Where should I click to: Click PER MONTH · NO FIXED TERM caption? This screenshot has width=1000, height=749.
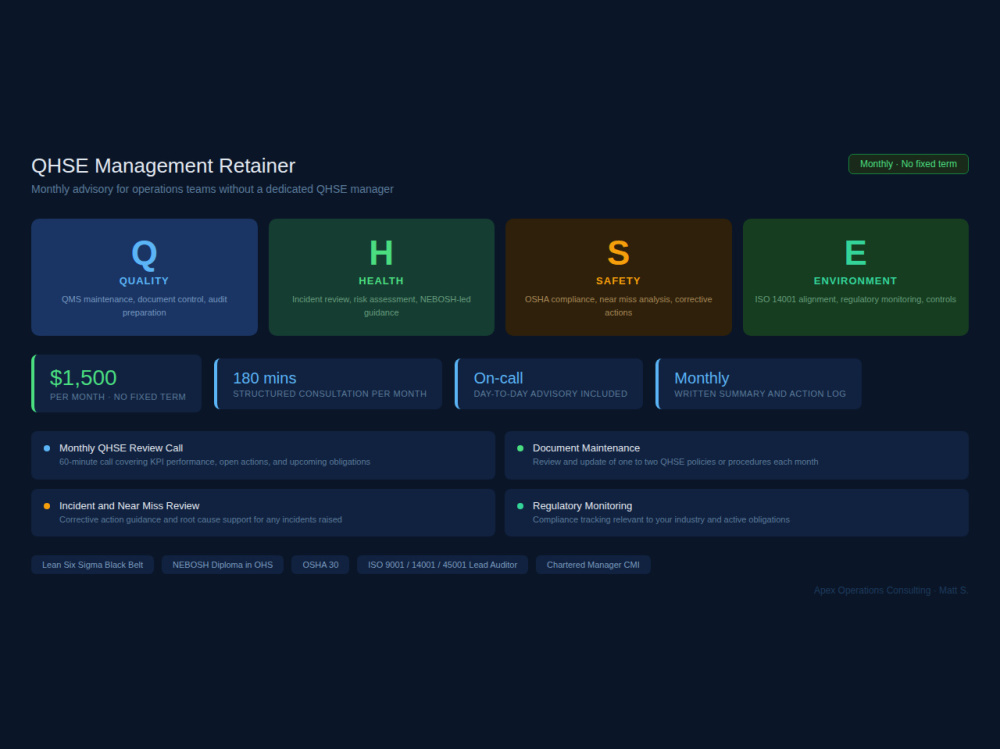coord(118,397)
